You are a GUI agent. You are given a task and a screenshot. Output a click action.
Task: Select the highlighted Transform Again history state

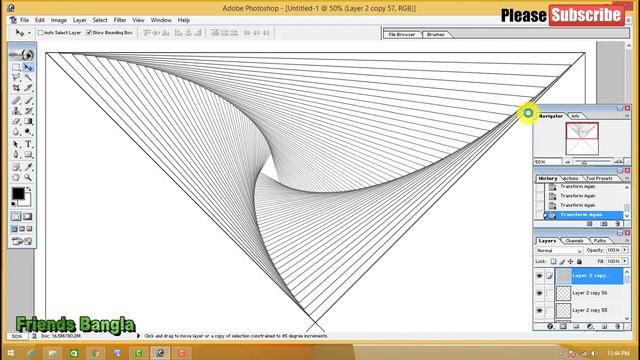click(584, 215)
